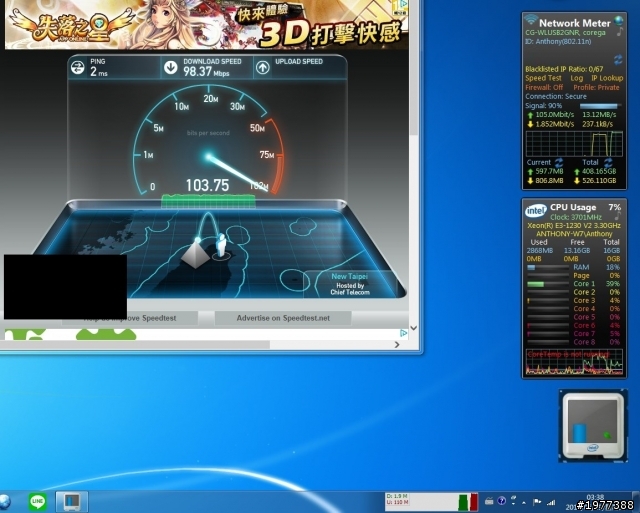Click the 103.75 gauge readout
The height and width of the screenshot is (513, 640).
click(x=207, y=186)
